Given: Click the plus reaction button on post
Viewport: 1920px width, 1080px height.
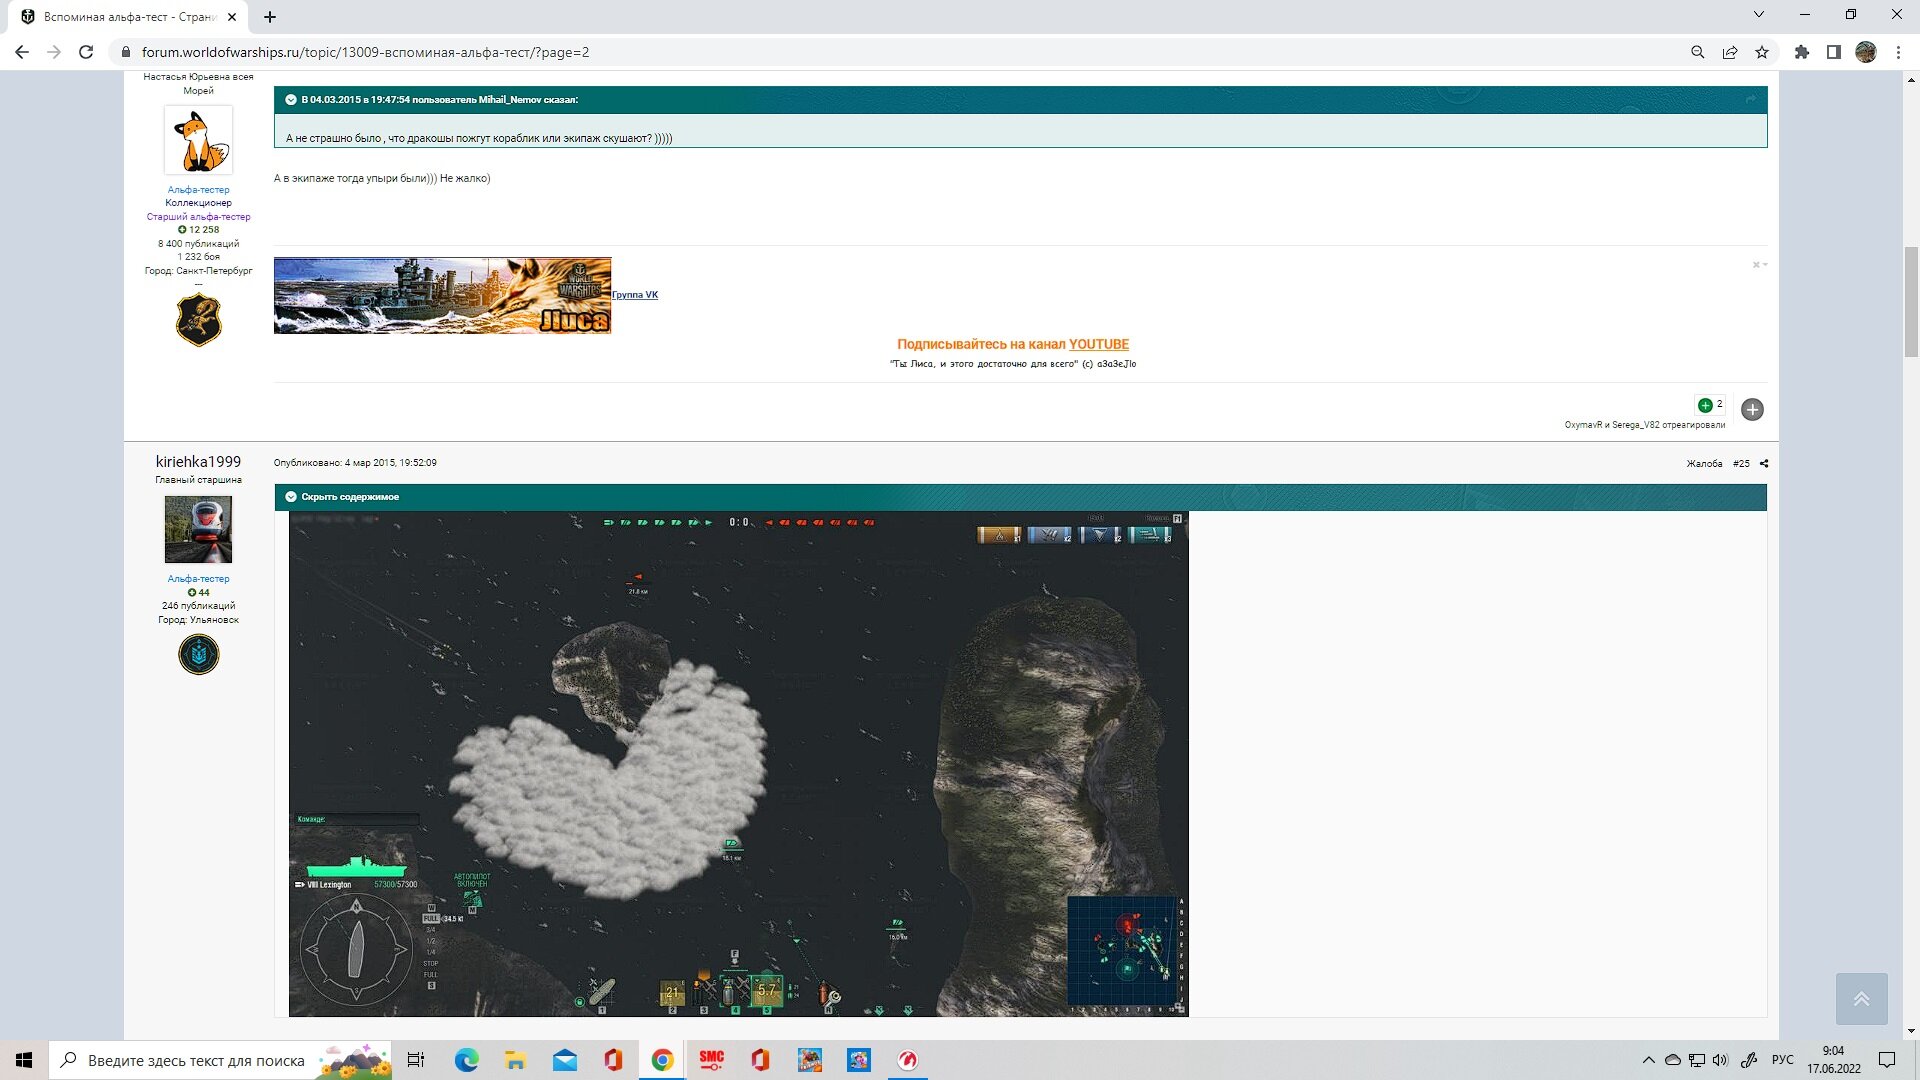Looking at the screenshot, I should (1752, 409).
